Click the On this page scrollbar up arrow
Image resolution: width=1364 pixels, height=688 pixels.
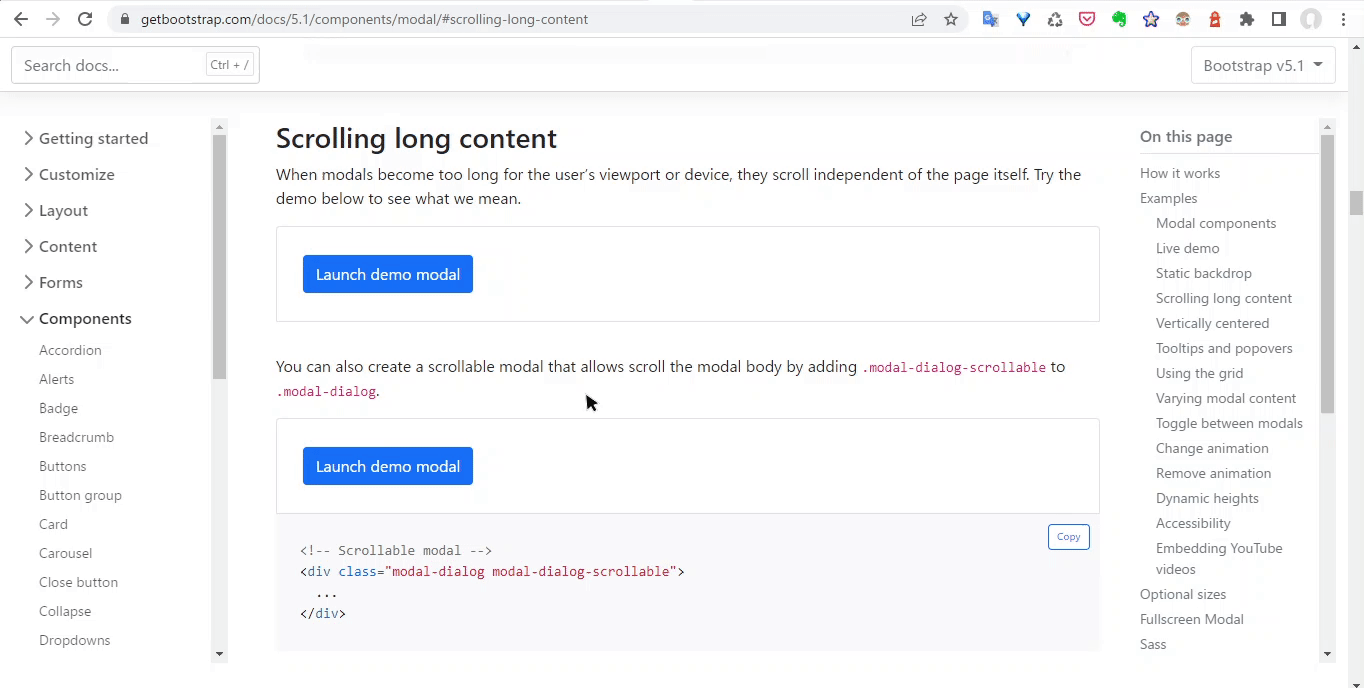pyautogui.click(x=1328, y=126)
